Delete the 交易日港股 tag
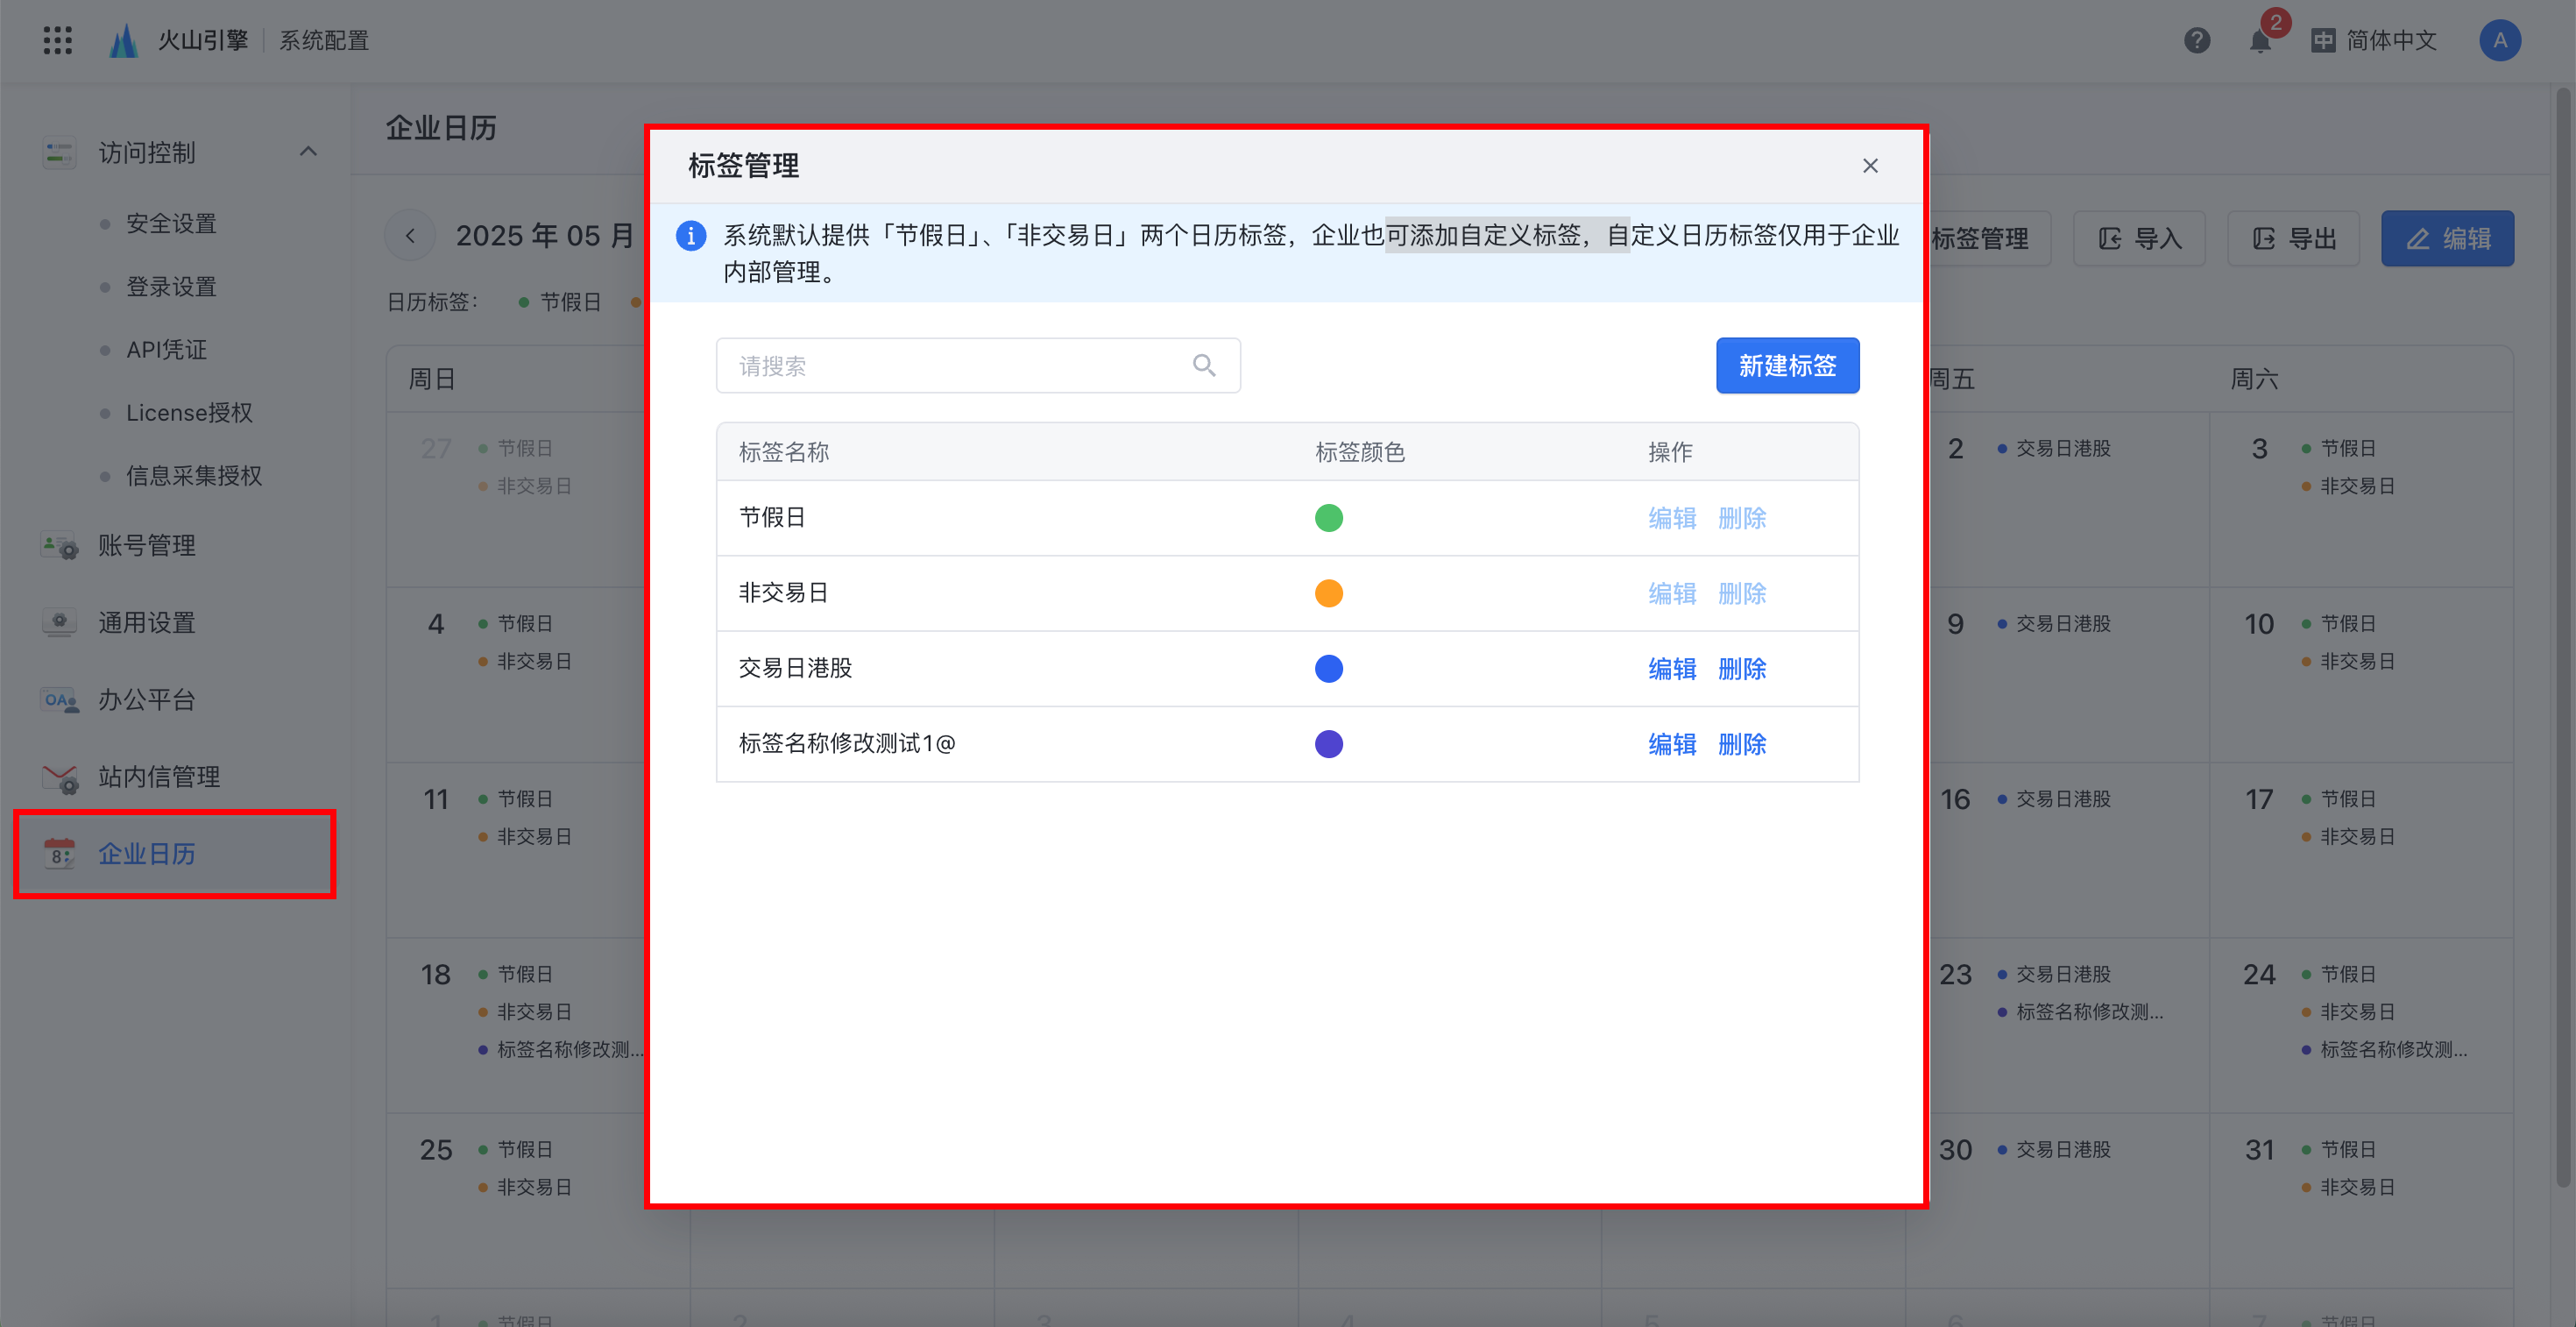The height and width of the screenshot is (1327, 2576). click(x=1742, y=668)
